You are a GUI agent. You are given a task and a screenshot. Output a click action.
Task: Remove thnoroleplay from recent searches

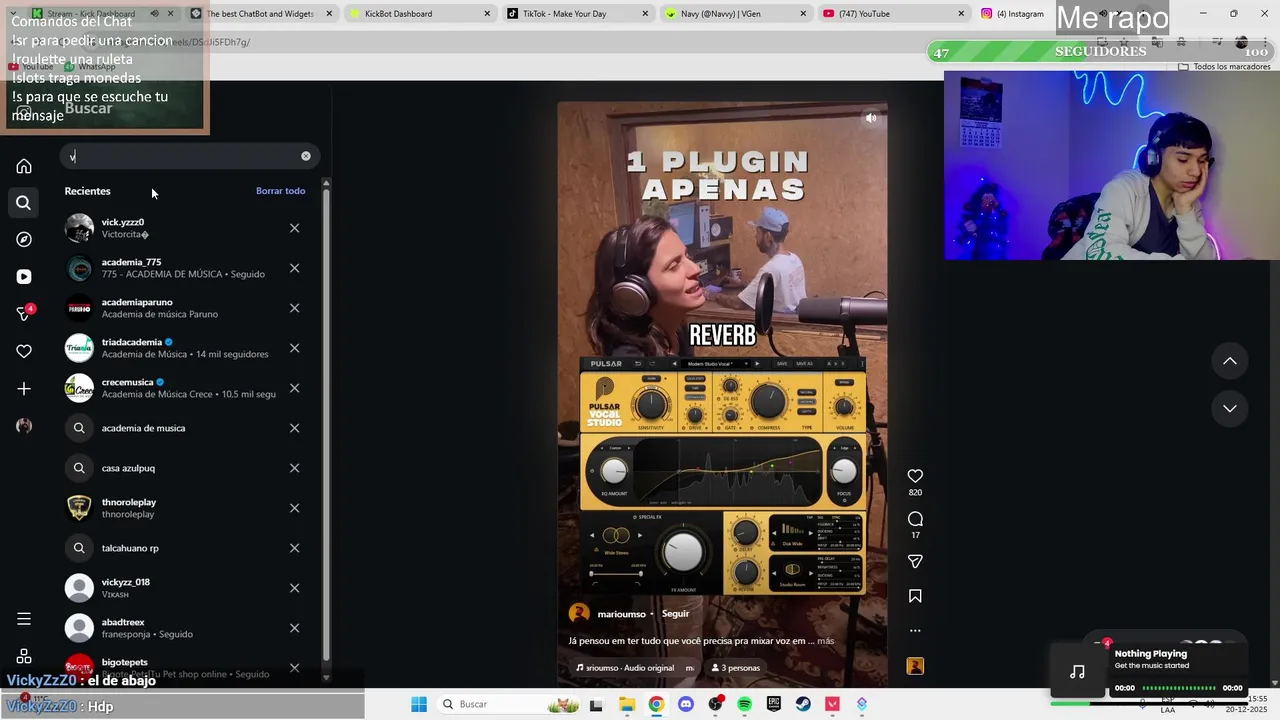tap(294, 508)
